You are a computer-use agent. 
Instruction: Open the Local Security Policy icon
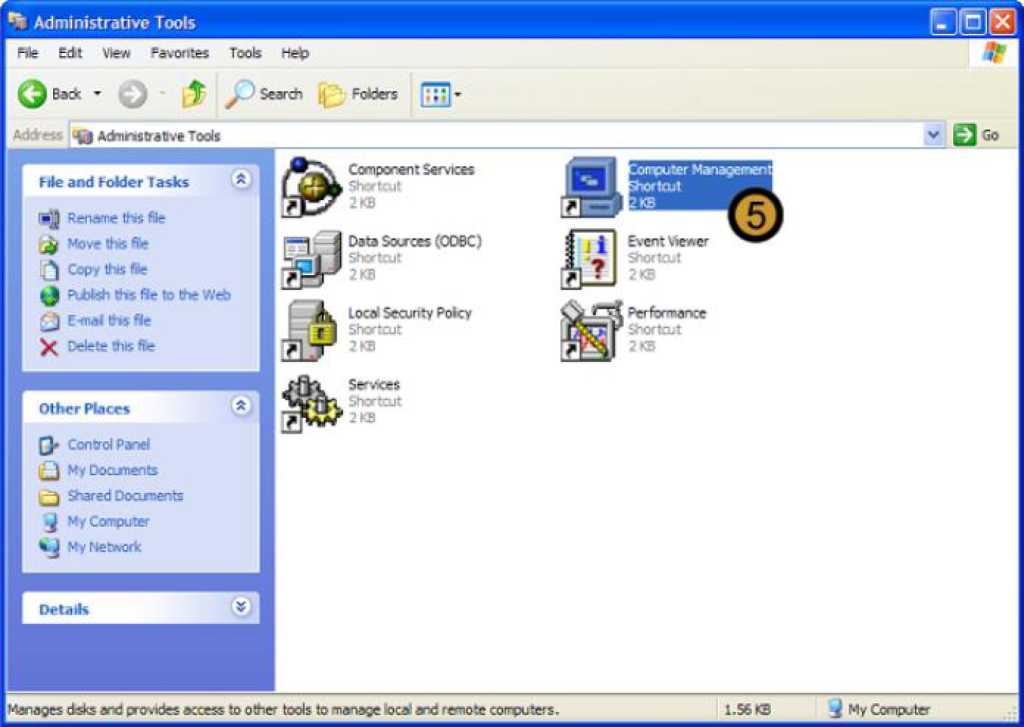click(x=311, y=331)
